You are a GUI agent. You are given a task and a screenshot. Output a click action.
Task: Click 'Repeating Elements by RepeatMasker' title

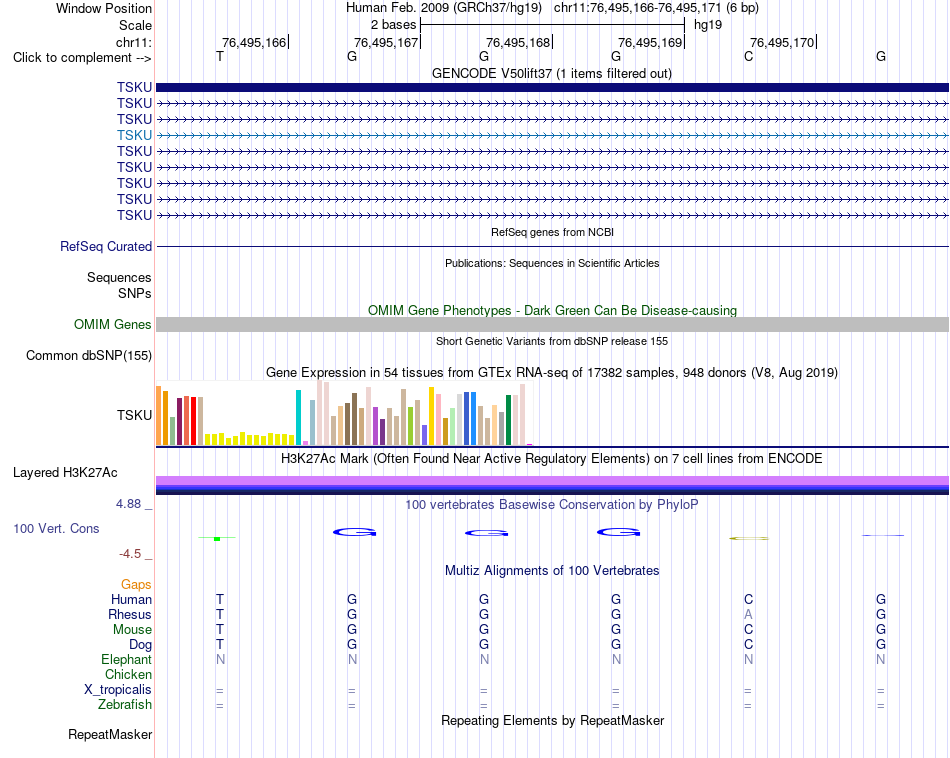[x=552, y=720]
